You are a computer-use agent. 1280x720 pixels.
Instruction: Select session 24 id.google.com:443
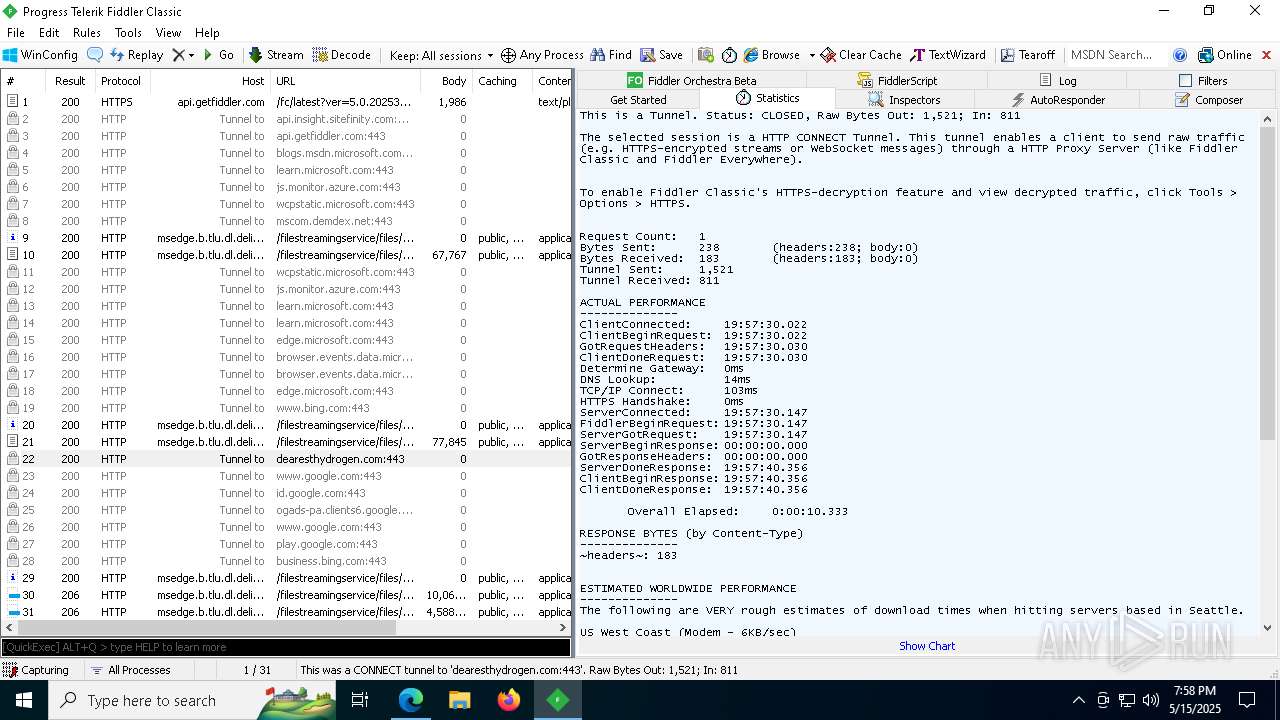286,493
